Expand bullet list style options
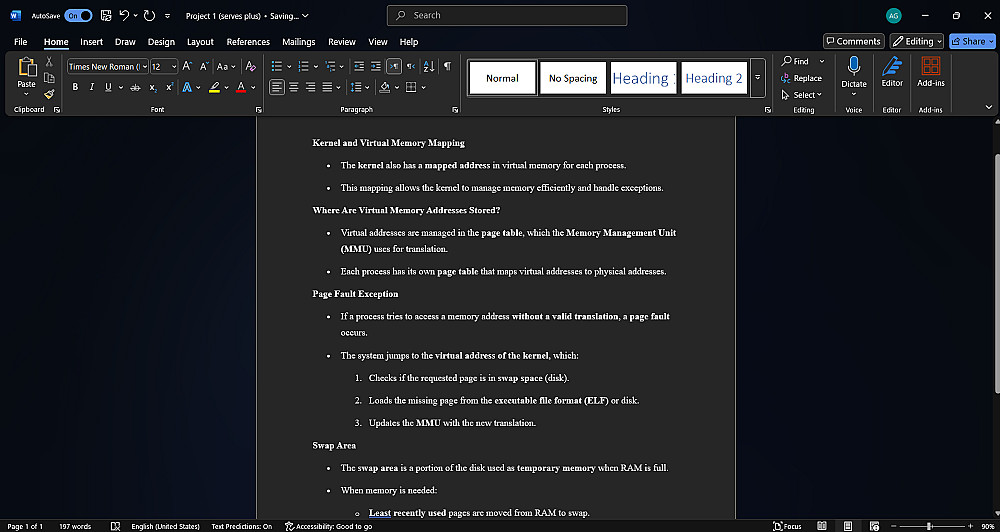Viewport: 1000px width, 532px height. (289, 66)
